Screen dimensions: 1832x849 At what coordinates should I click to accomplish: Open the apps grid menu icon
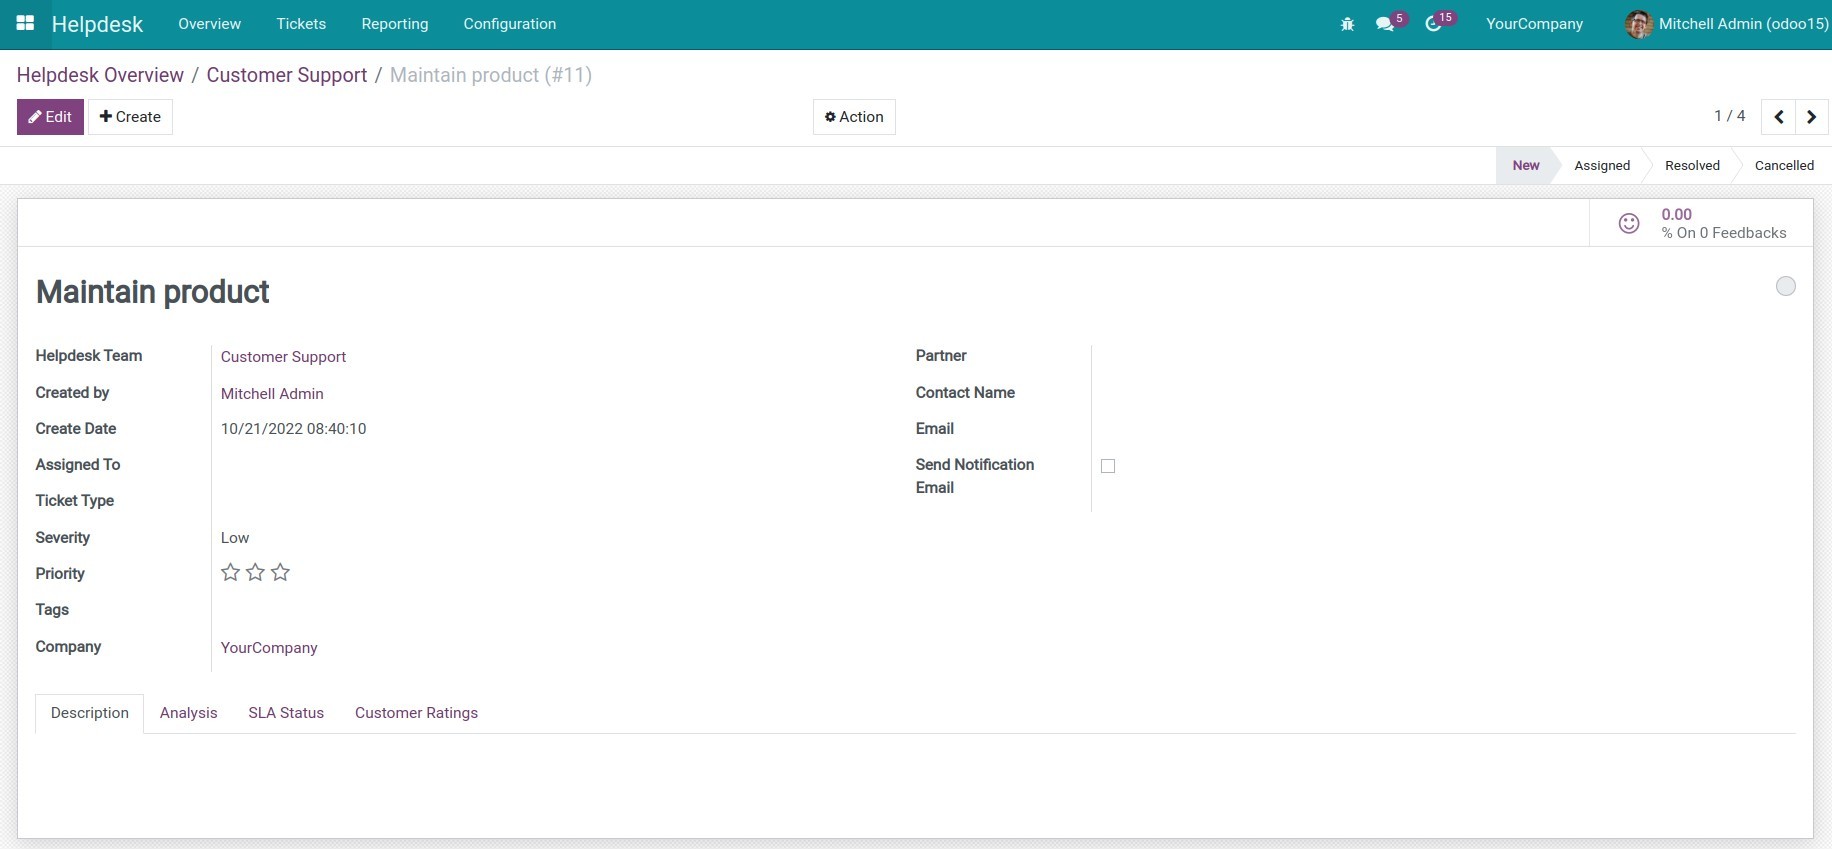26,23
